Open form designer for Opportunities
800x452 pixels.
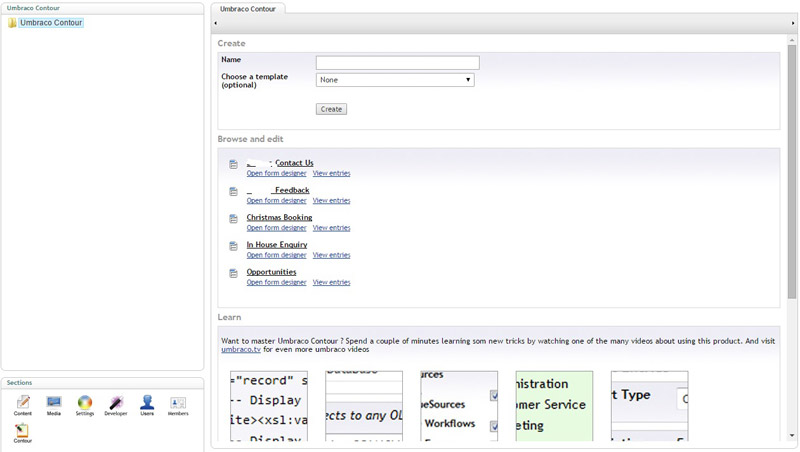(x=277, y=283)
